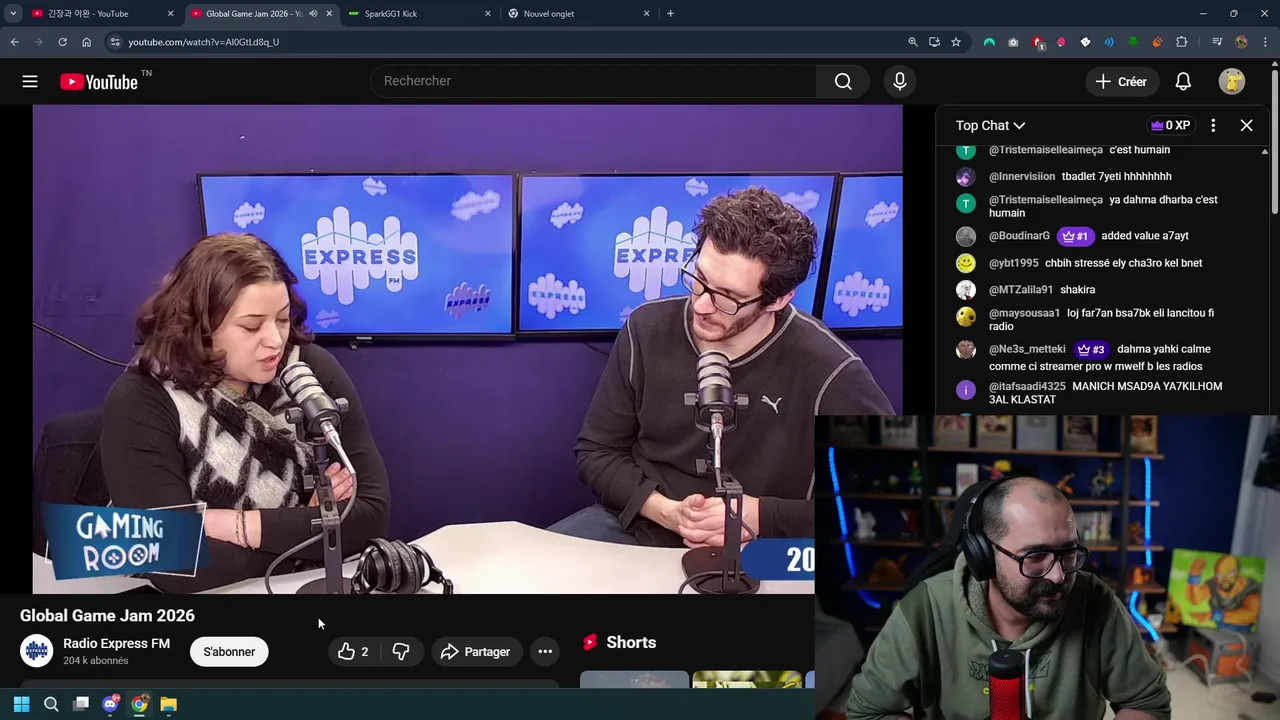Submit search with the magnifier button

click(843, 81)
